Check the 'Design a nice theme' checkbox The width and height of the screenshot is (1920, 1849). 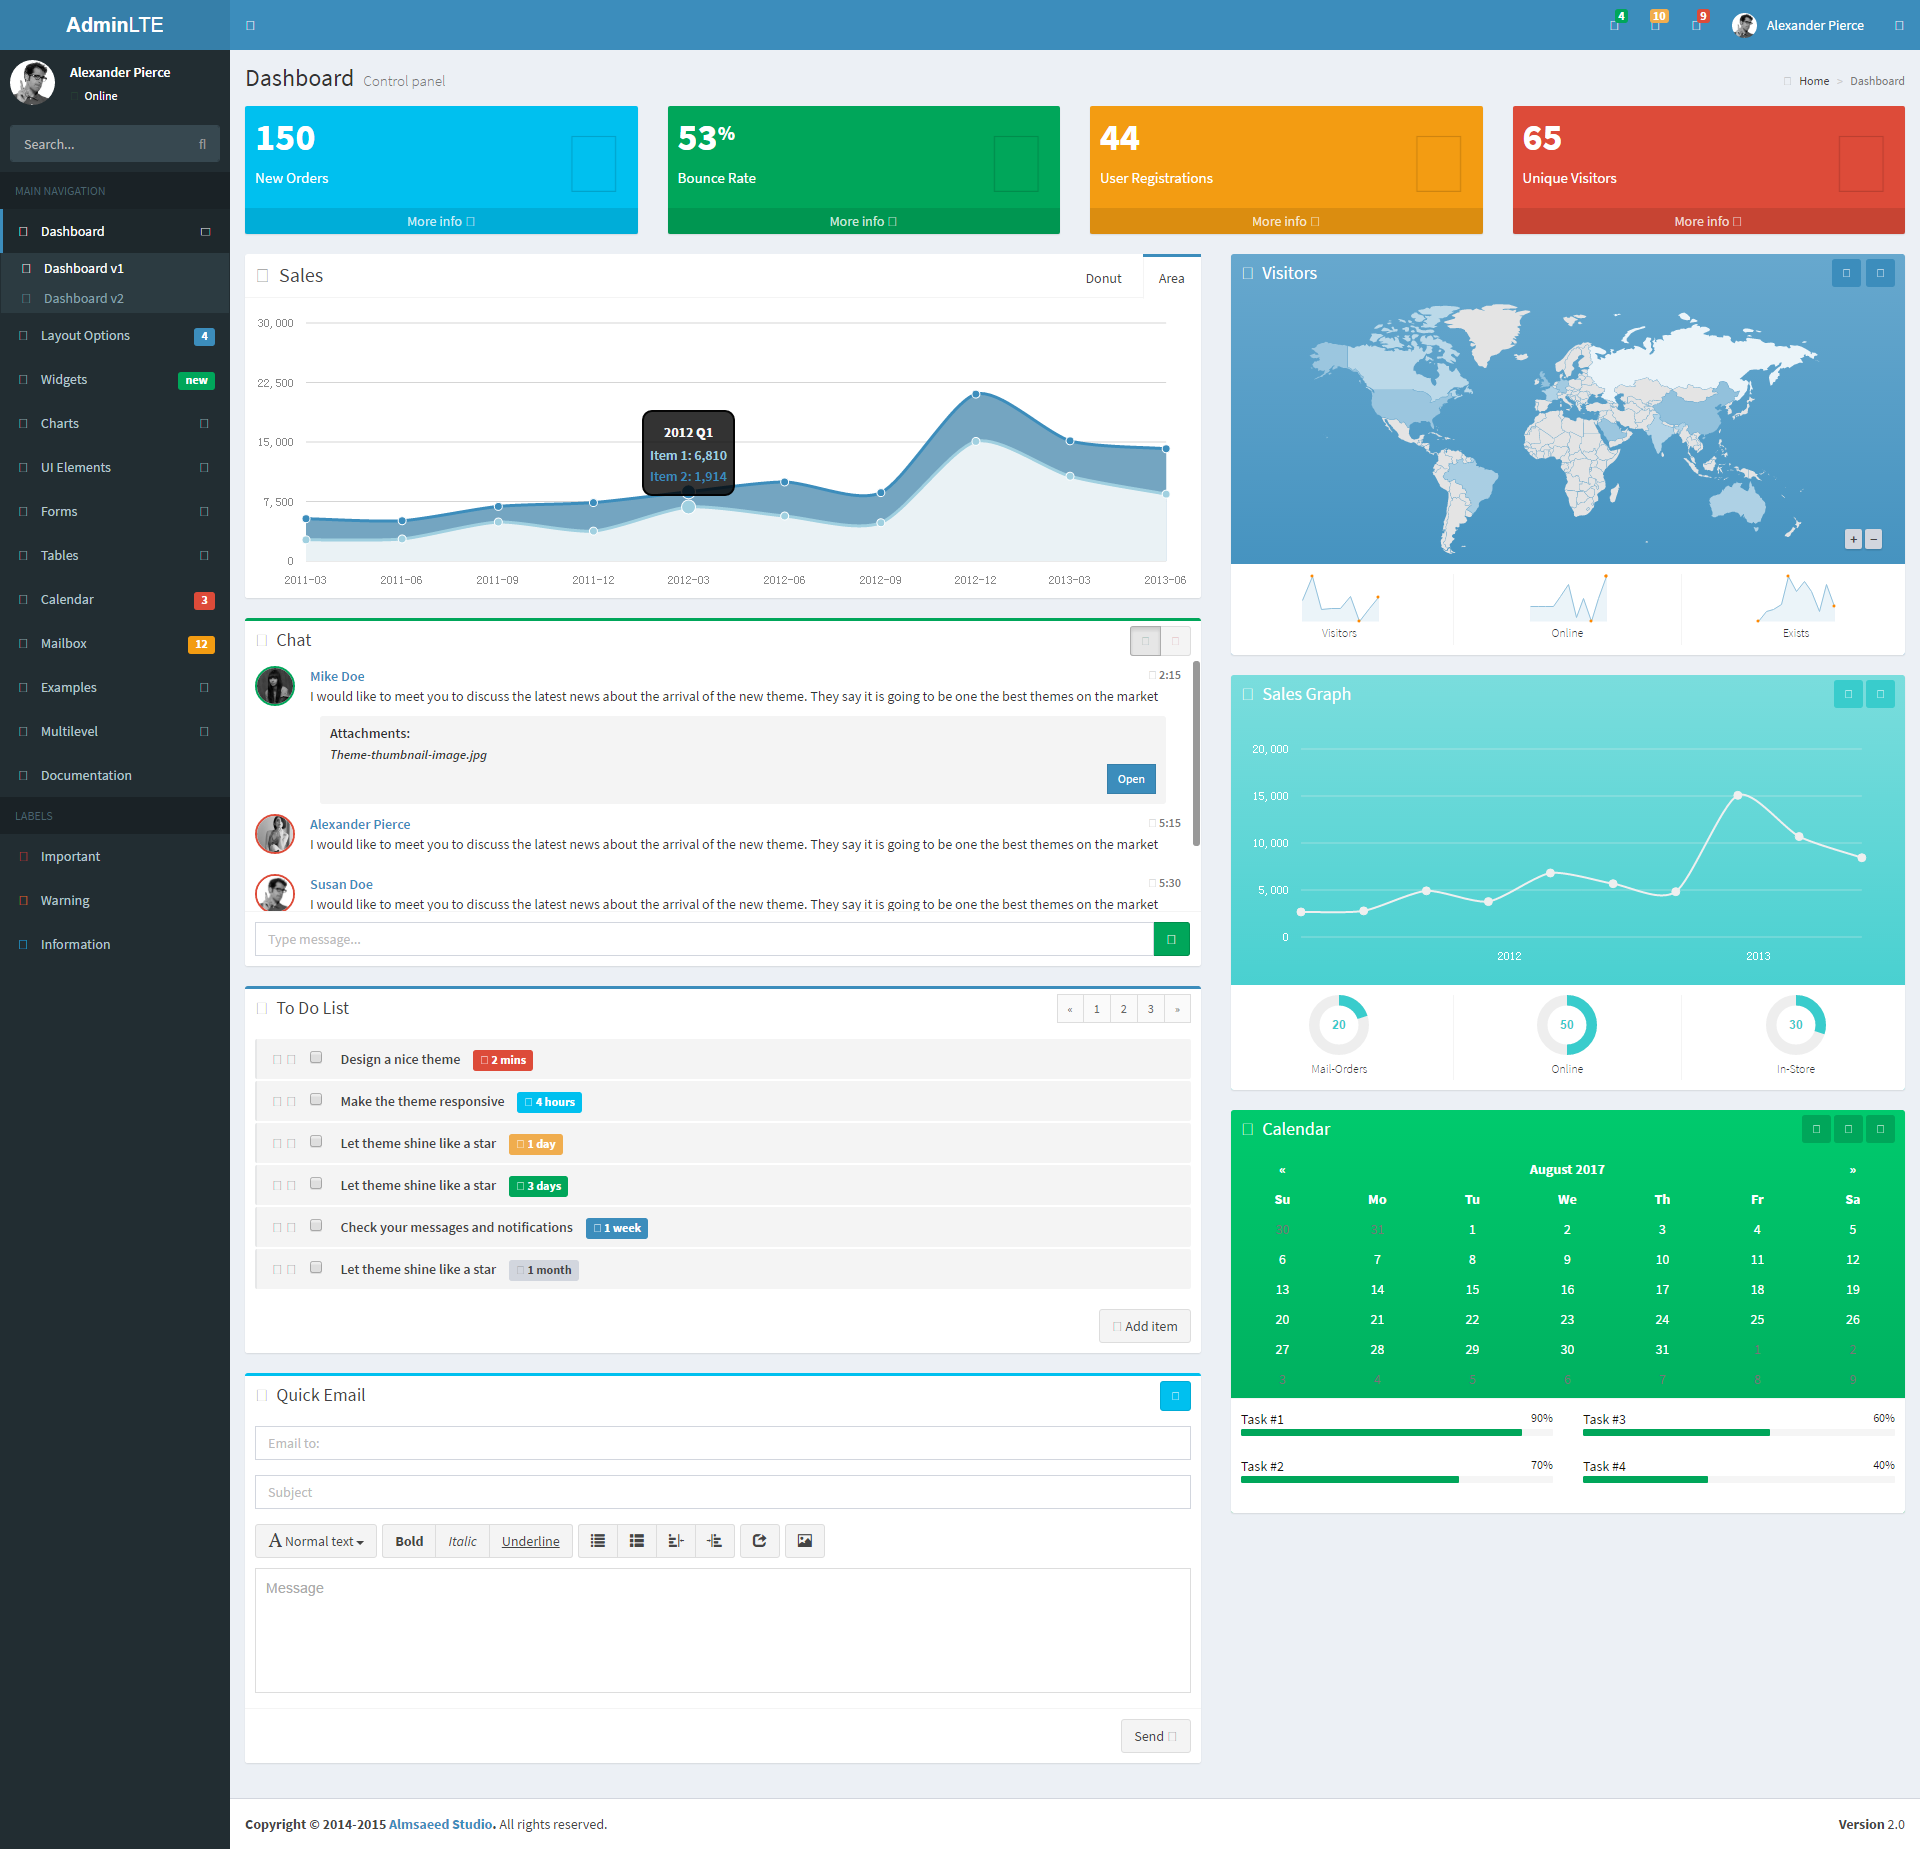316,1058
